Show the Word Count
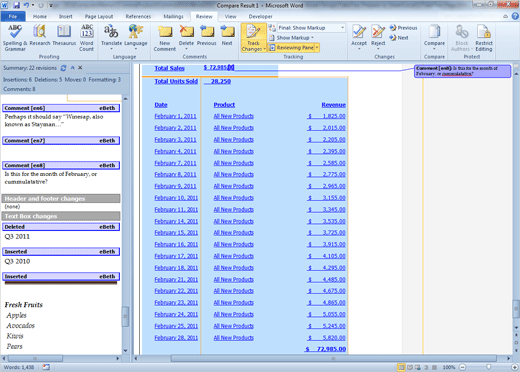520x372 pixels. click(87, 38)
